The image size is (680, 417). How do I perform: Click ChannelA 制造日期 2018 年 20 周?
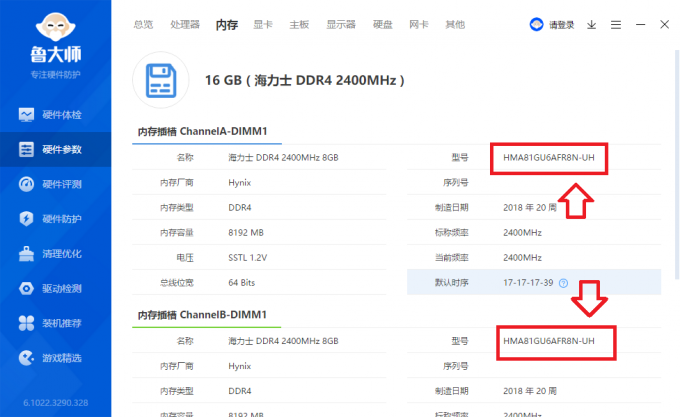[x=530, y=208]
